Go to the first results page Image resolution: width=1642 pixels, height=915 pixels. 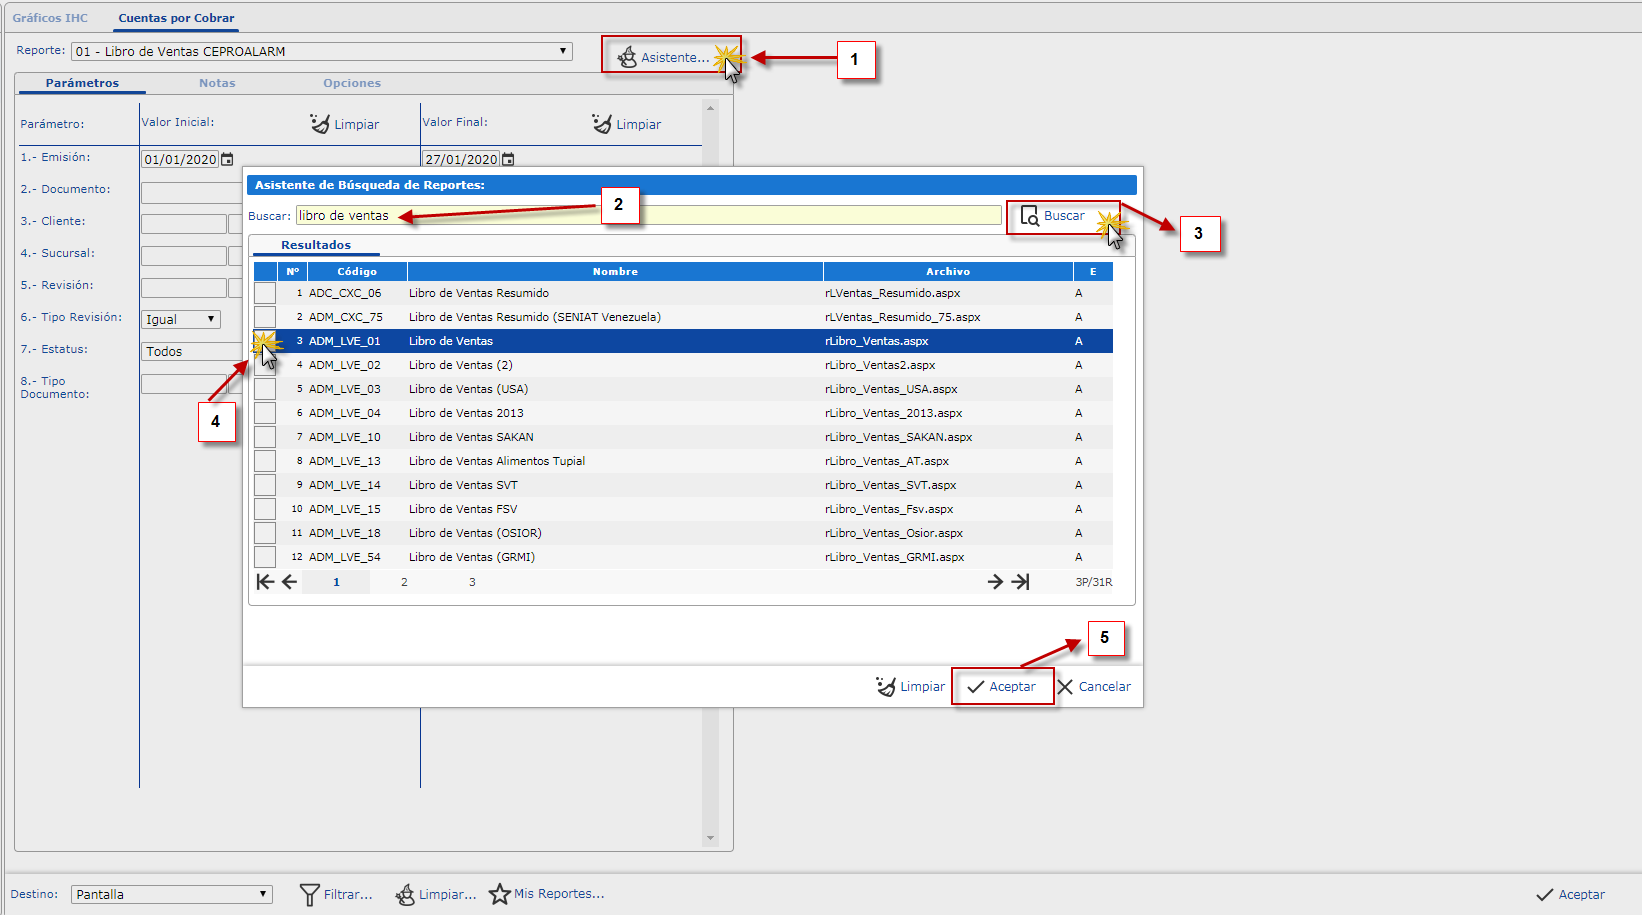point(264,582)
